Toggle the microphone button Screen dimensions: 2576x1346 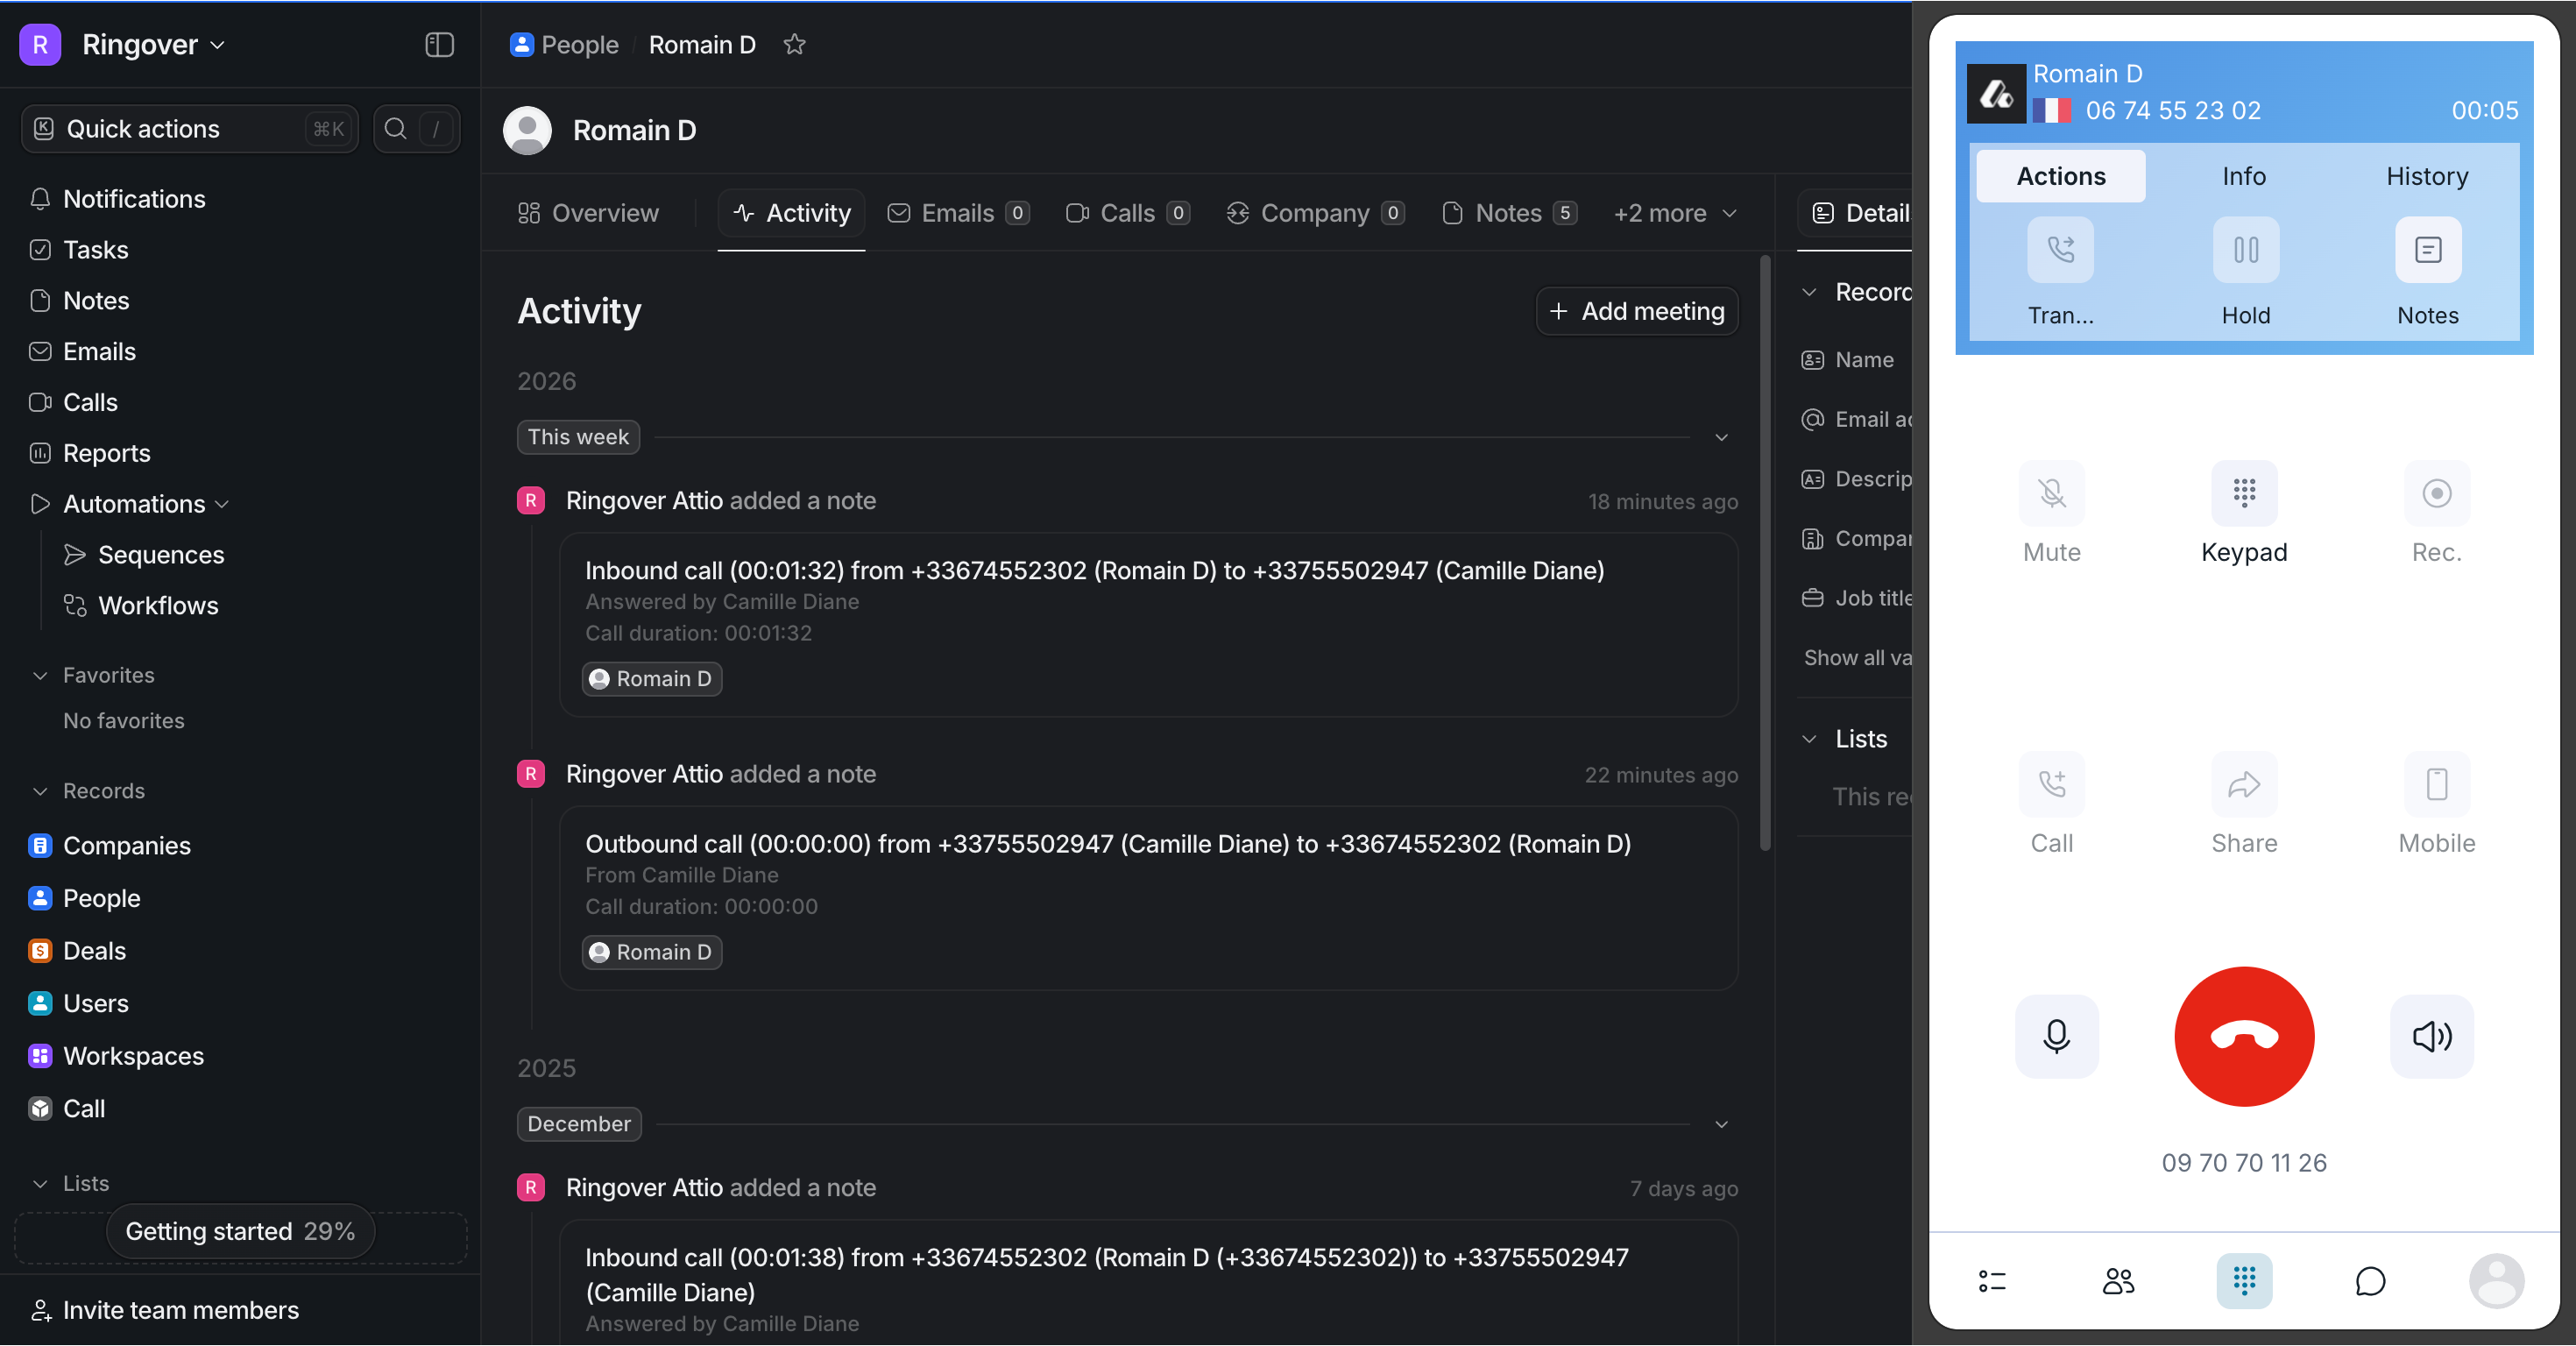pyautogui.click(x=2056, y=1036)
